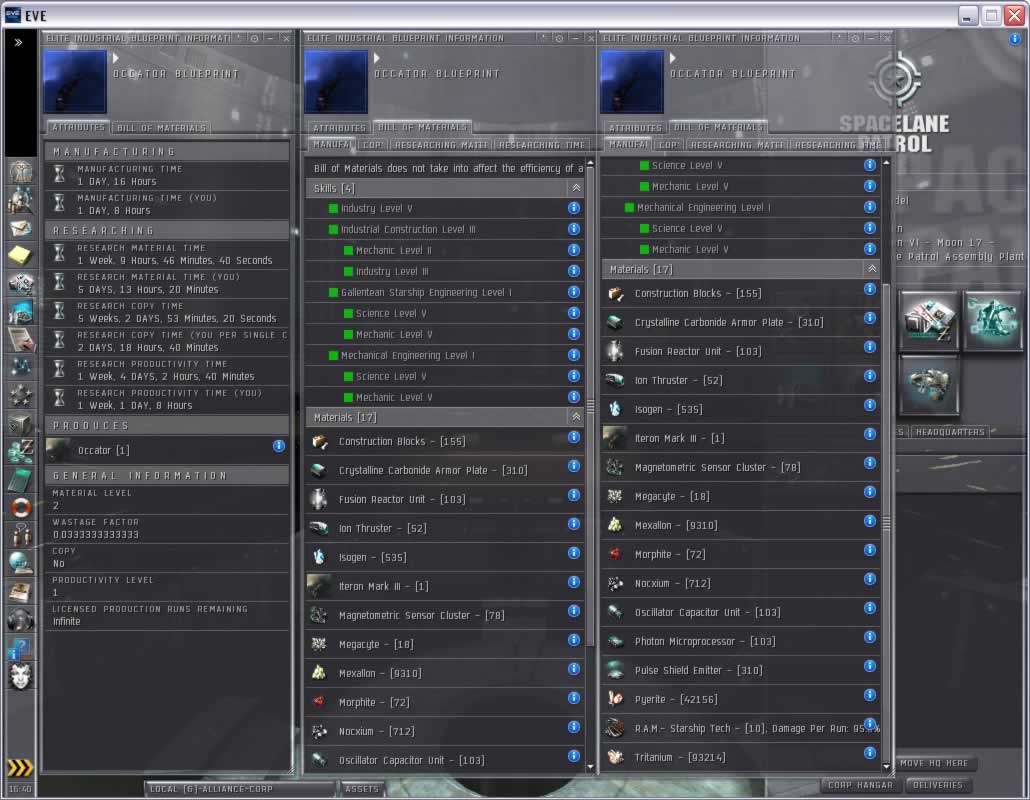Click the Corp Hangar button
Screen dimensions: 1030x800
pos(860,785)
